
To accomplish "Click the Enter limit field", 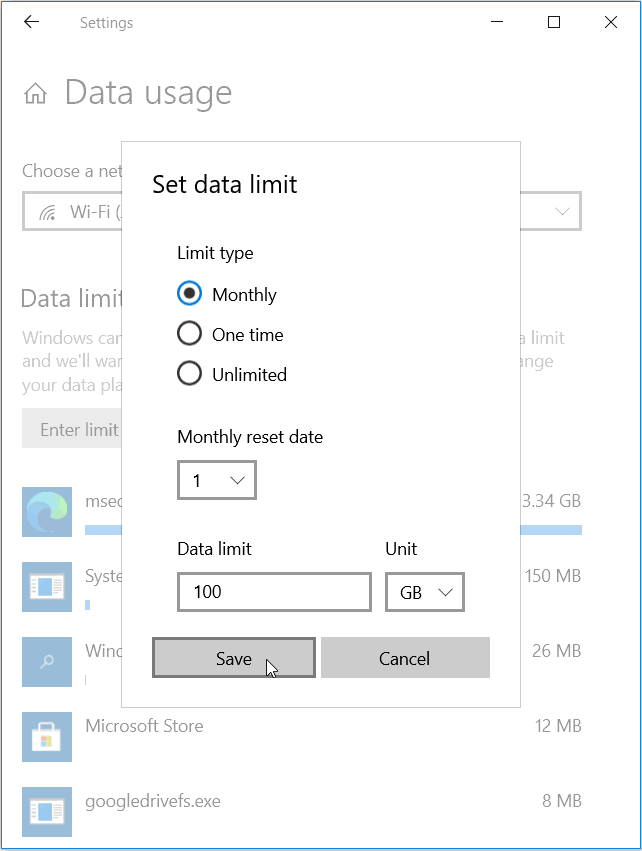I will [x=78, y=428].
